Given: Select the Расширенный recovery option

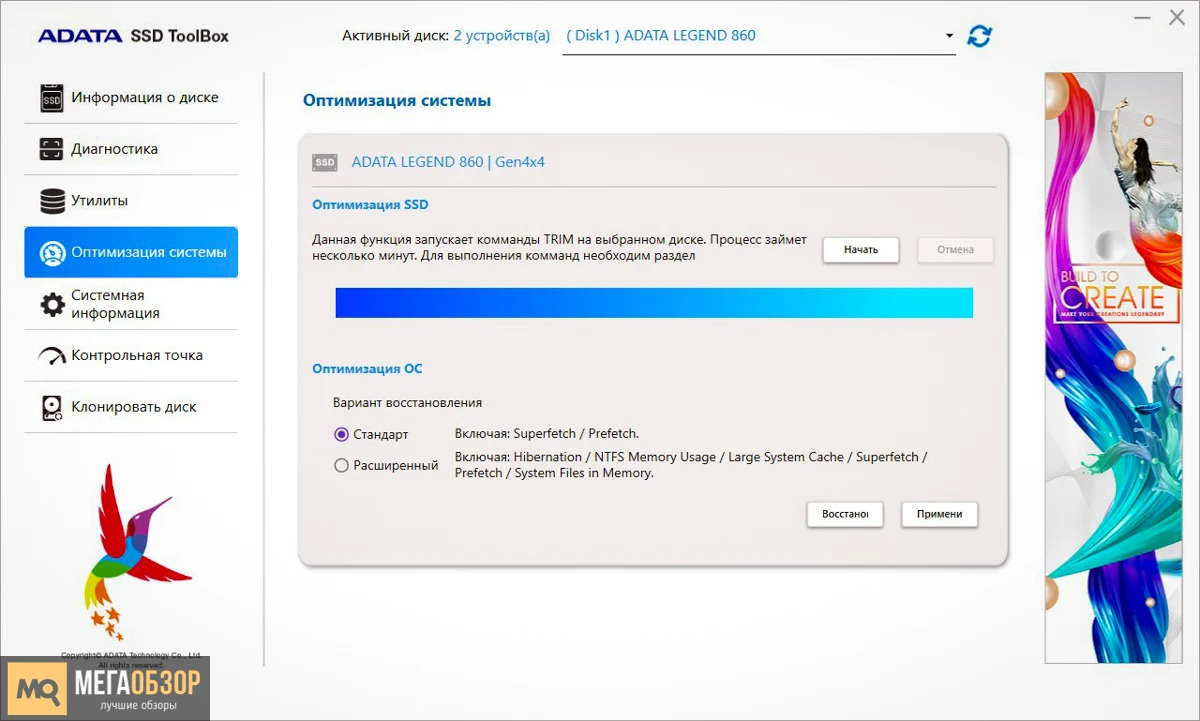Looking at the screenshot, I should [341, 465].
